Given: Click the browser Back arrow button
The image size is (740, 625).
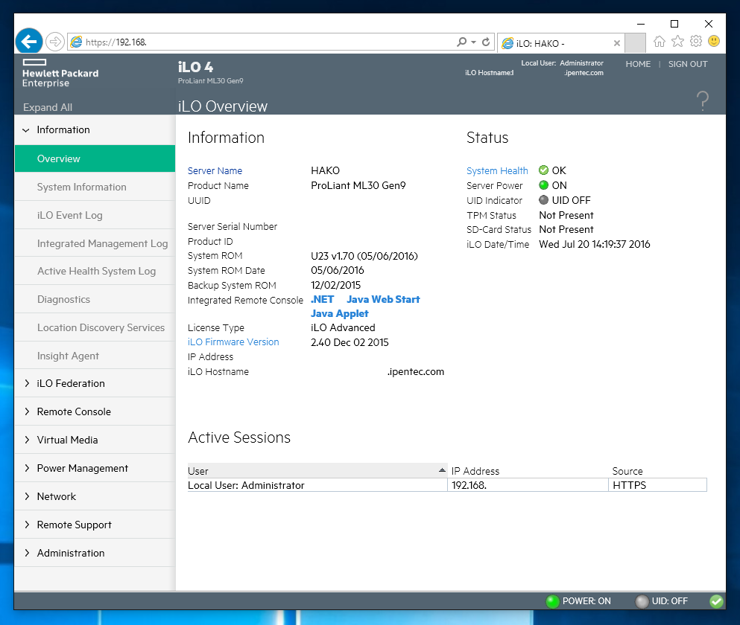Looking at the screenshot, I should [x=29, y=42].
